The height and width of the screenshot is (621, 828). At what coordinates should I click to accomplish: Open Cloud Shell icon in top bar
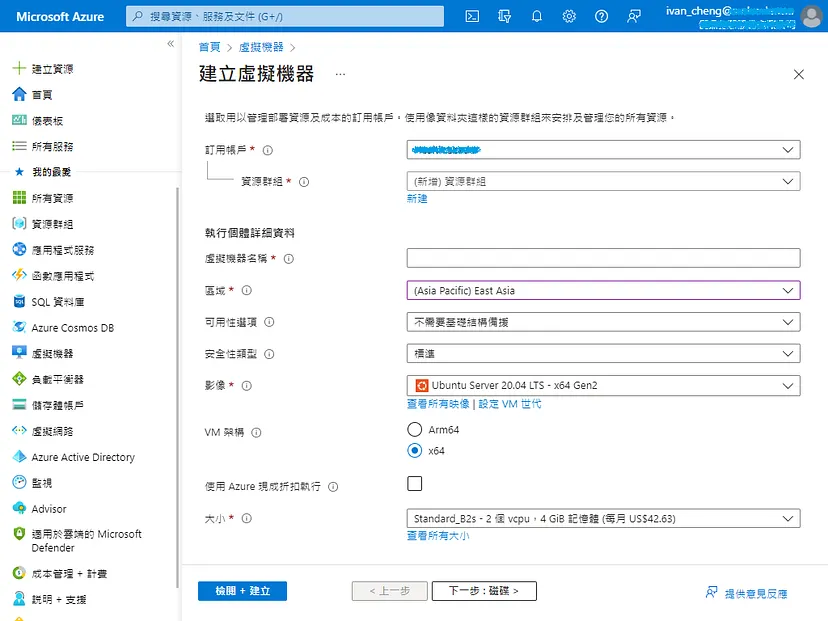[x=472, y=16]
